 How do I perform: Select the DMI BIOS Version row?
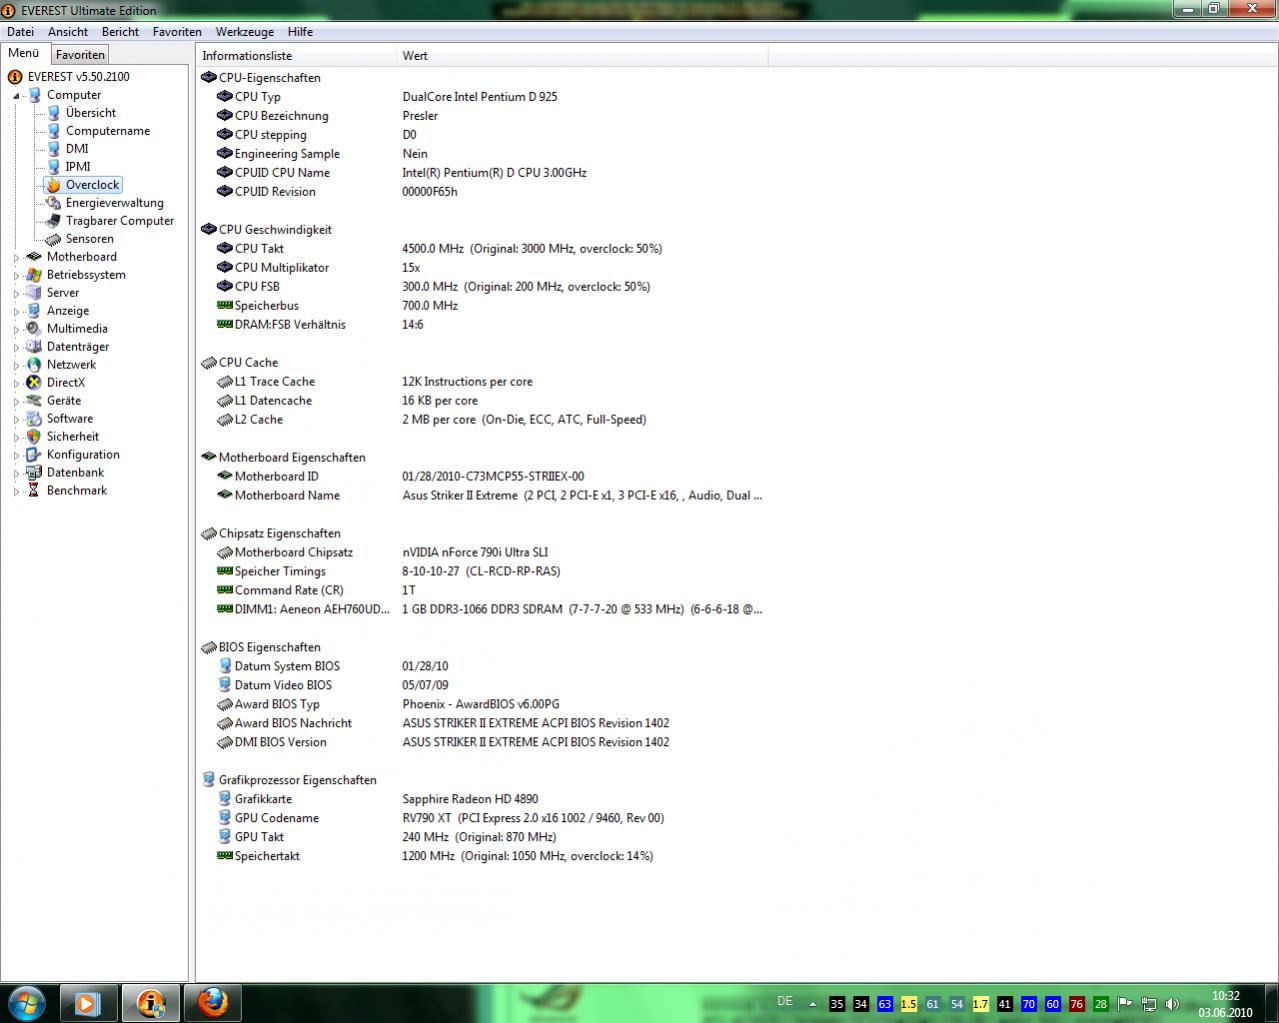click(x=484, y=743)
